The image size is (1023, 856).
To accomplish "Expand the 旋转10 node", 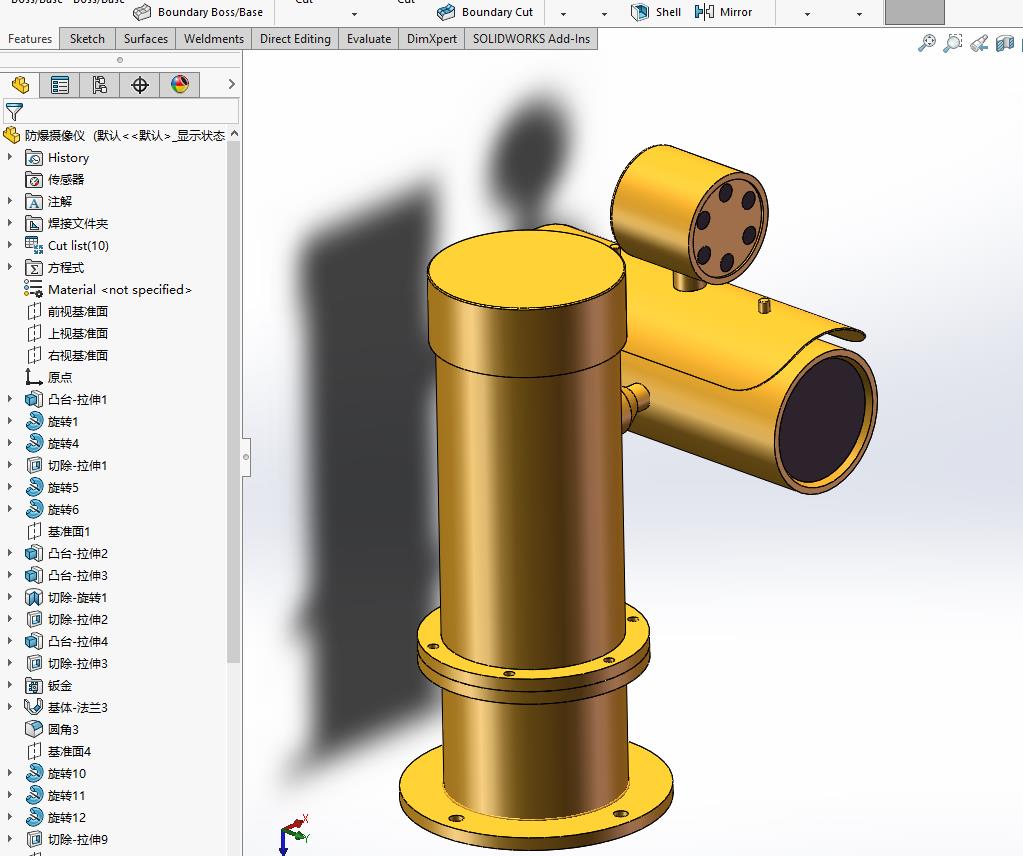I will coord(10,772).
